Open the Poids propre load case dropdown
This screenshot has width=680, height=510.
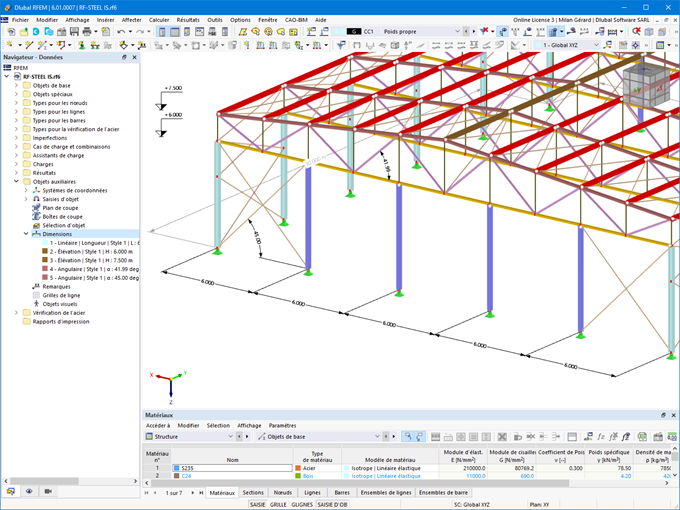click(x=457, y=31)
